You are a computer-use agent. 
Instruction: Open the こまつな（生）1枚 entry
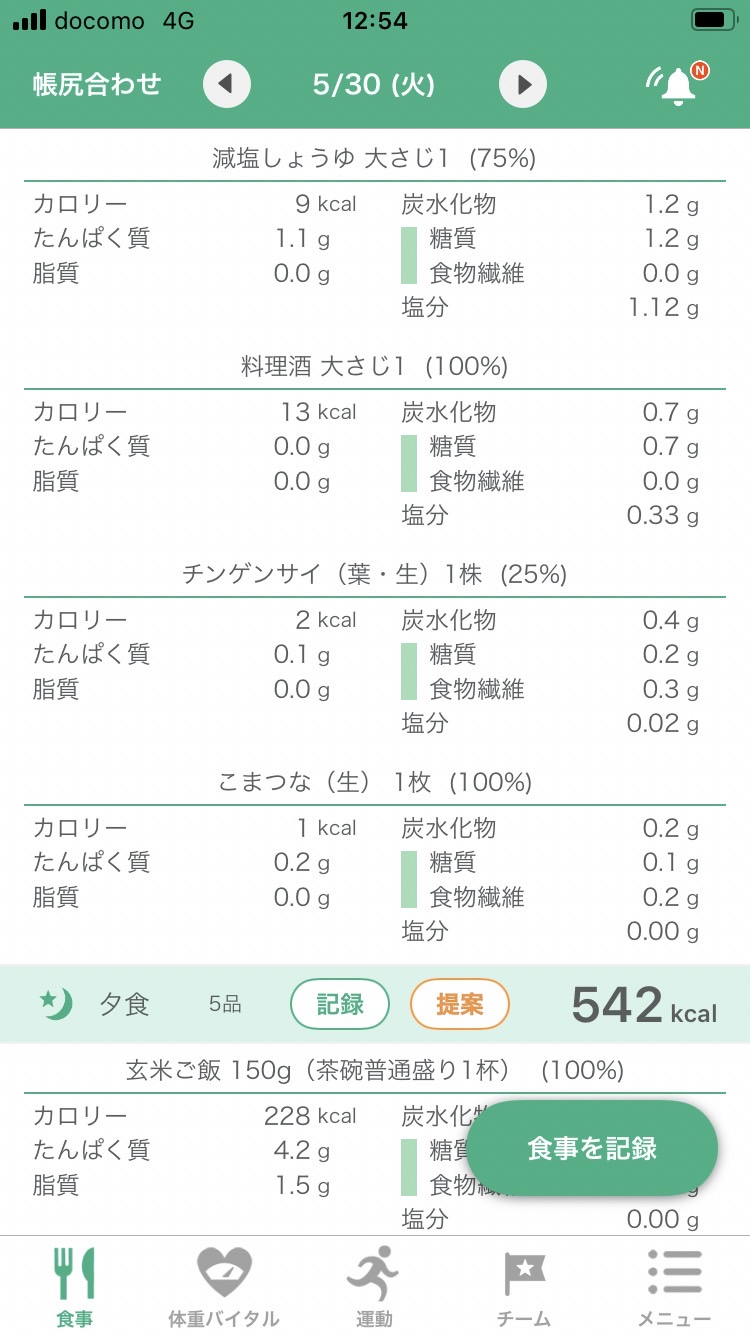(374, 782)
